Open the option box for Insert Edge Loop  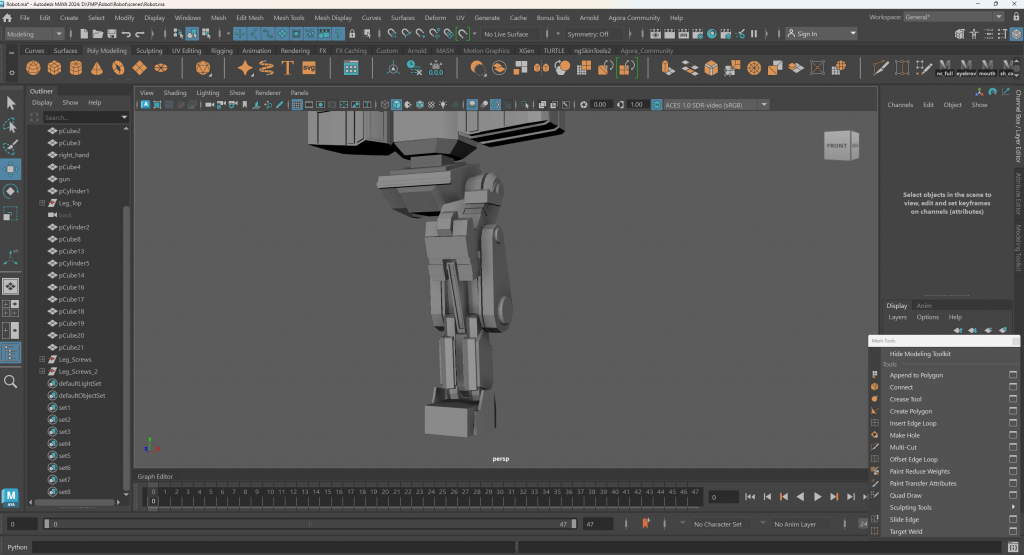pos(1012,423)
